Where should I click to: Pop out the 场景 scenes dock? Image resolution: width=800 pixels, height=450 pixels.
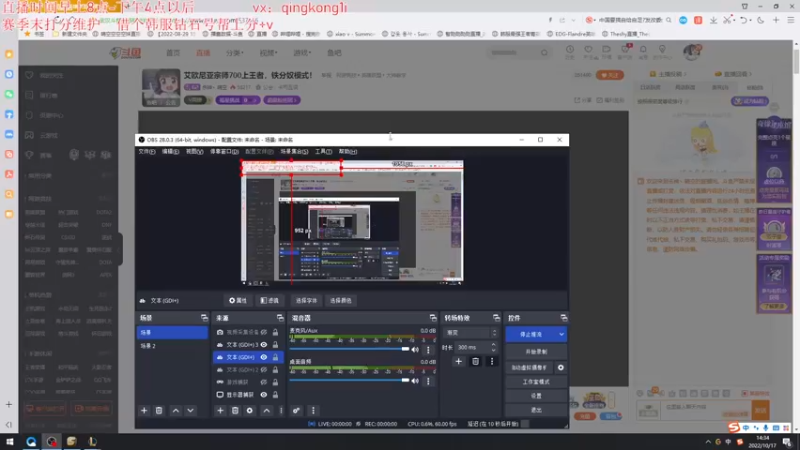pos(204,318)
